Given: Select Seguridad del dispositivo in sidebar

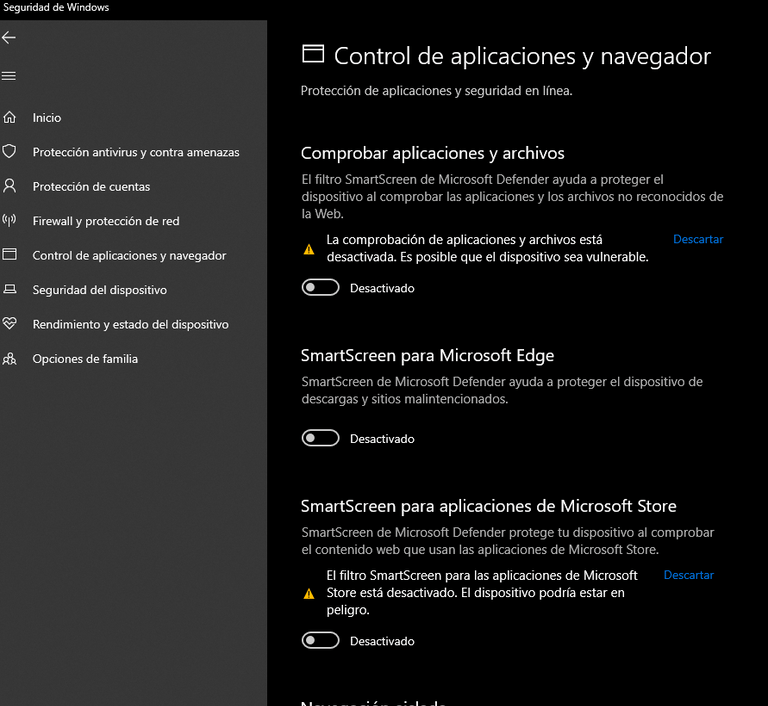Looking at the screenshot, I should (100, 290).
